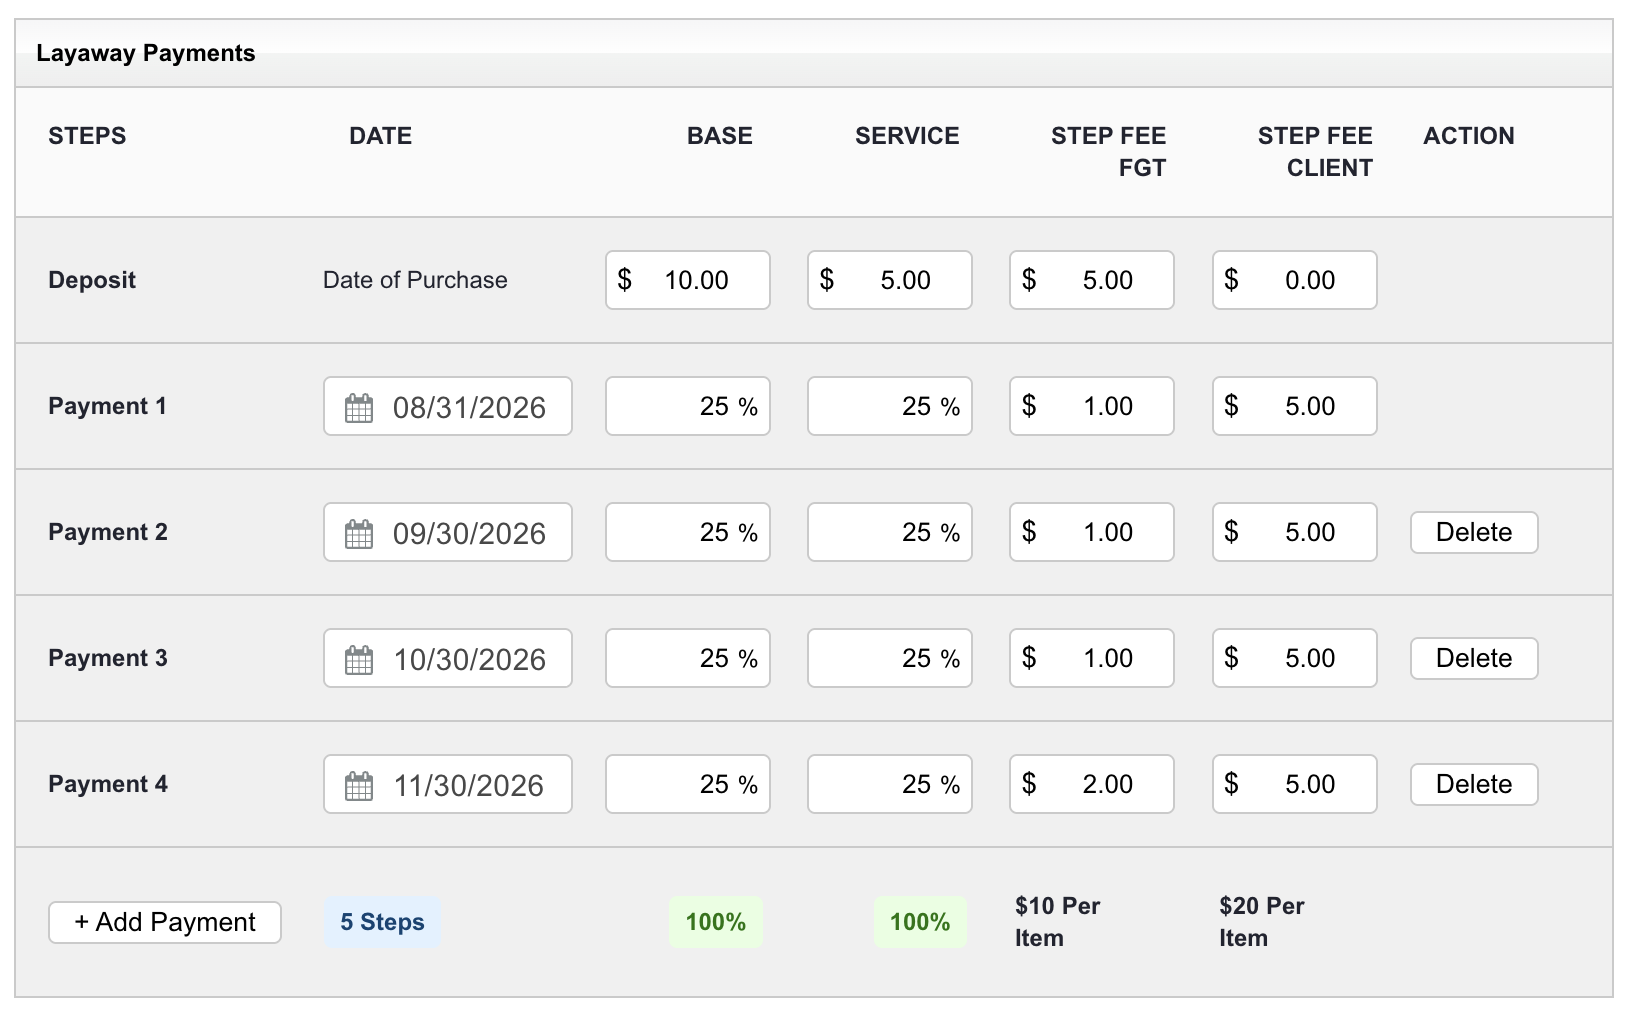Edit Payment 1 base percentage field
The image size is (1634, 1014).
coord(688,406)
